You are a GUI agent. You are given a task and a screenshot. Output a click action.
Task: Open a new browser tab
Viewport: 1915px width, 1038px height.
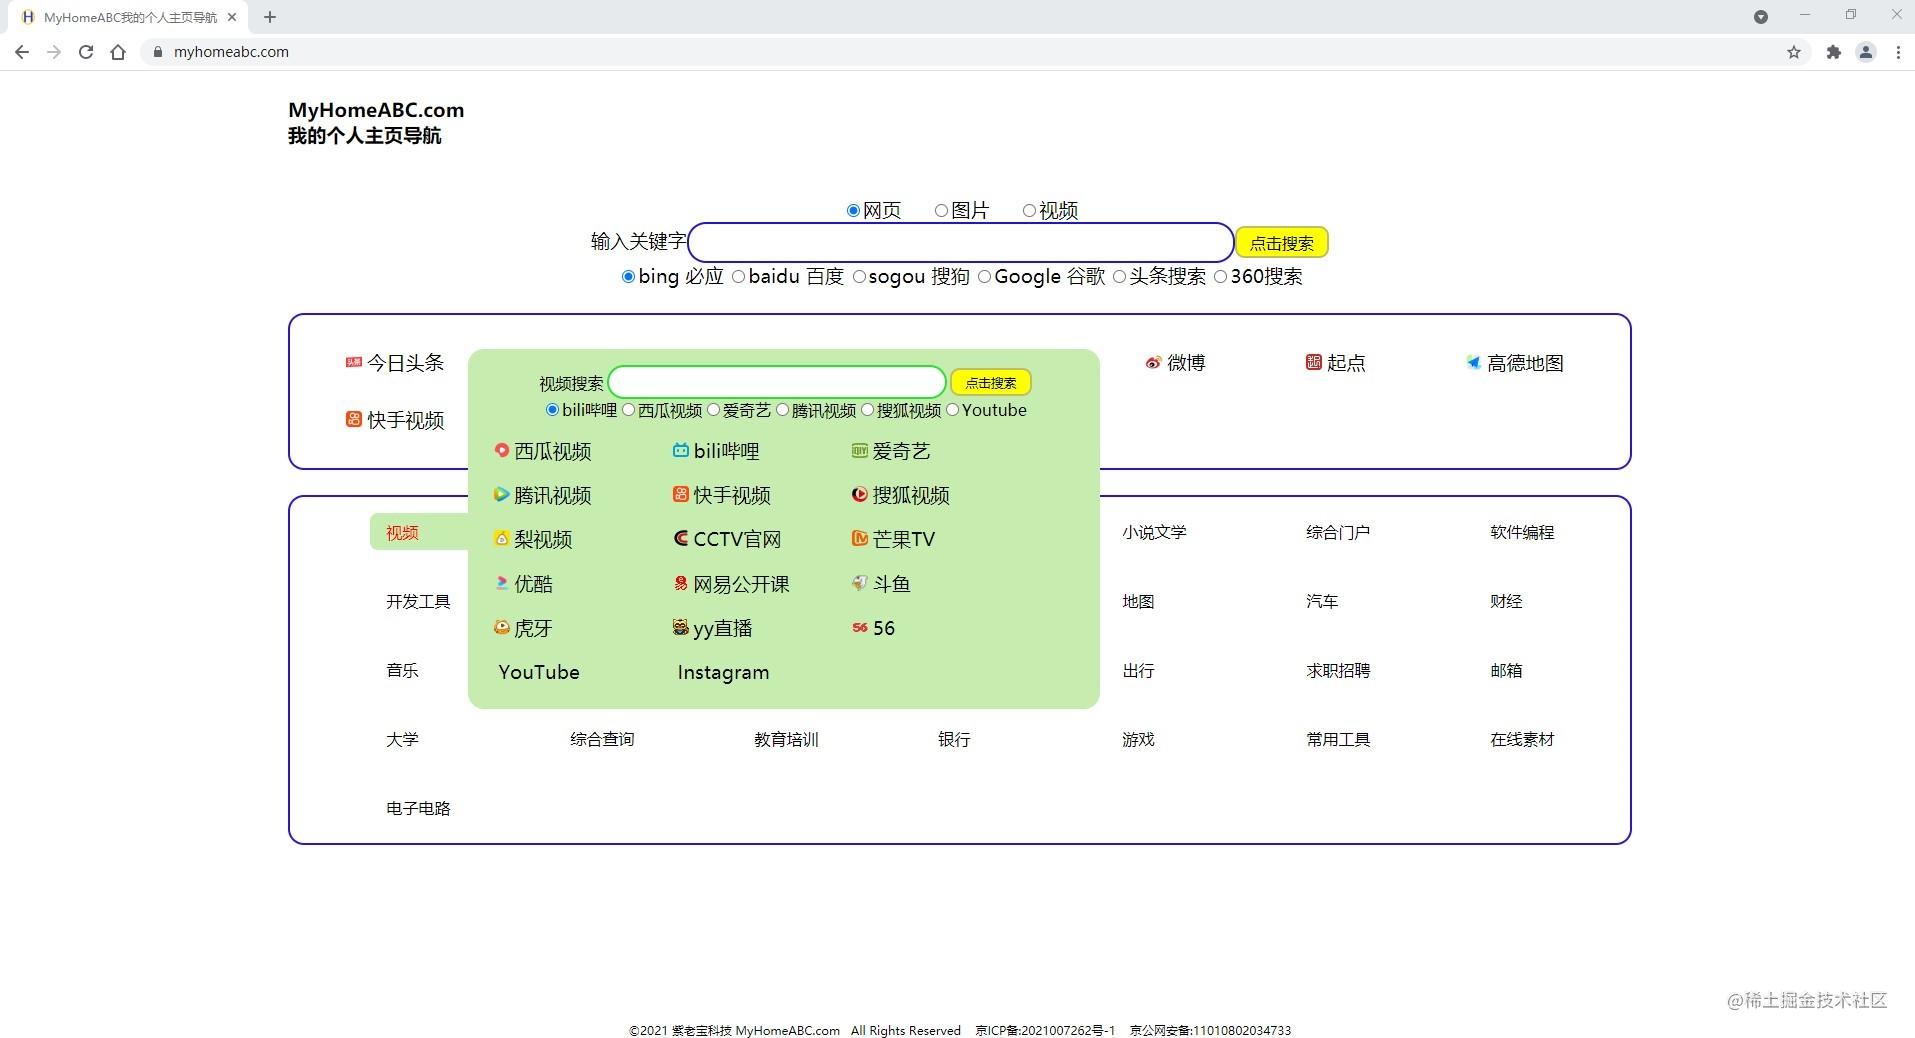(x=270, y=17)
